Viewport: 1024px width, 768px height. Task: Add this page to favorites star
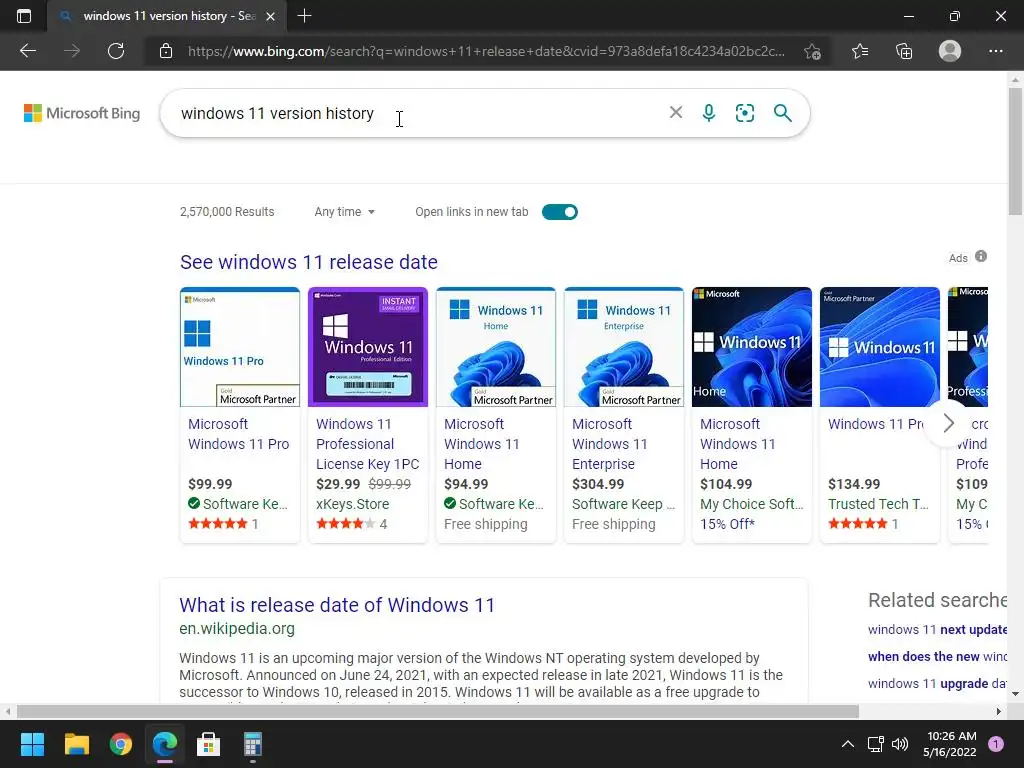(812, 51)
